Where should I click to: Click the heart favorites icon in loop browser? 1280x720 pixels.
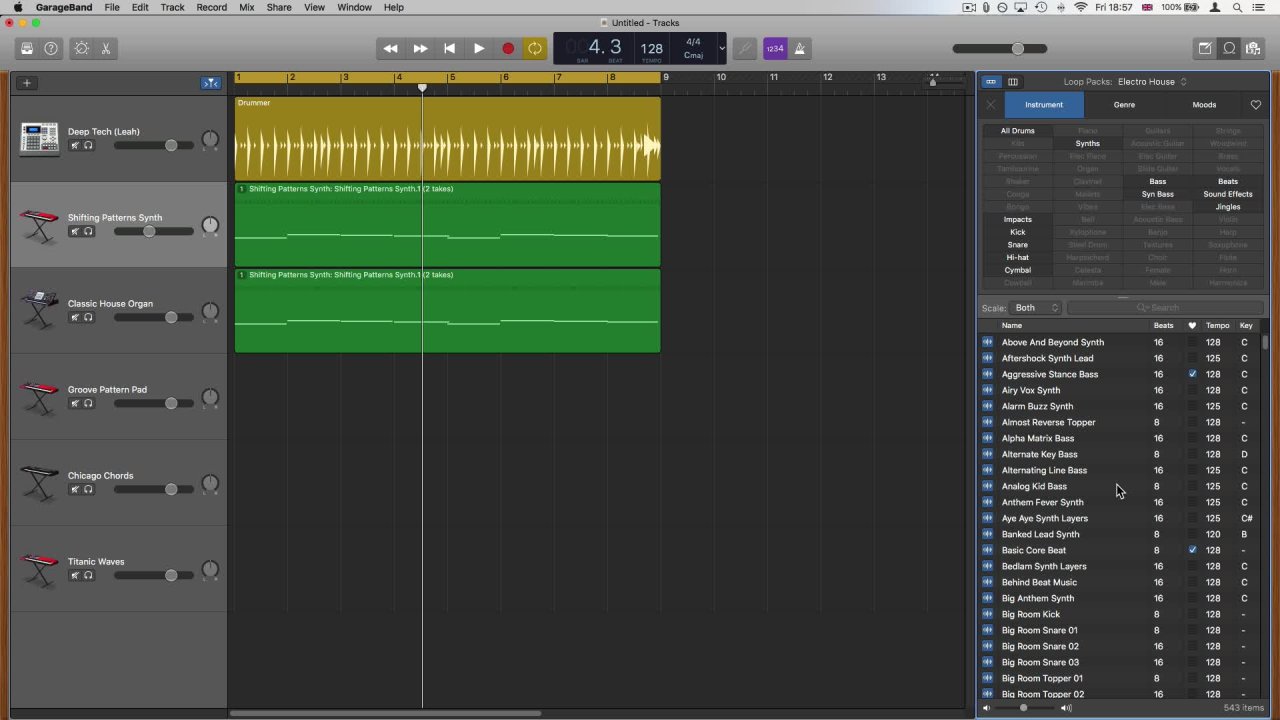point(1256,104)
